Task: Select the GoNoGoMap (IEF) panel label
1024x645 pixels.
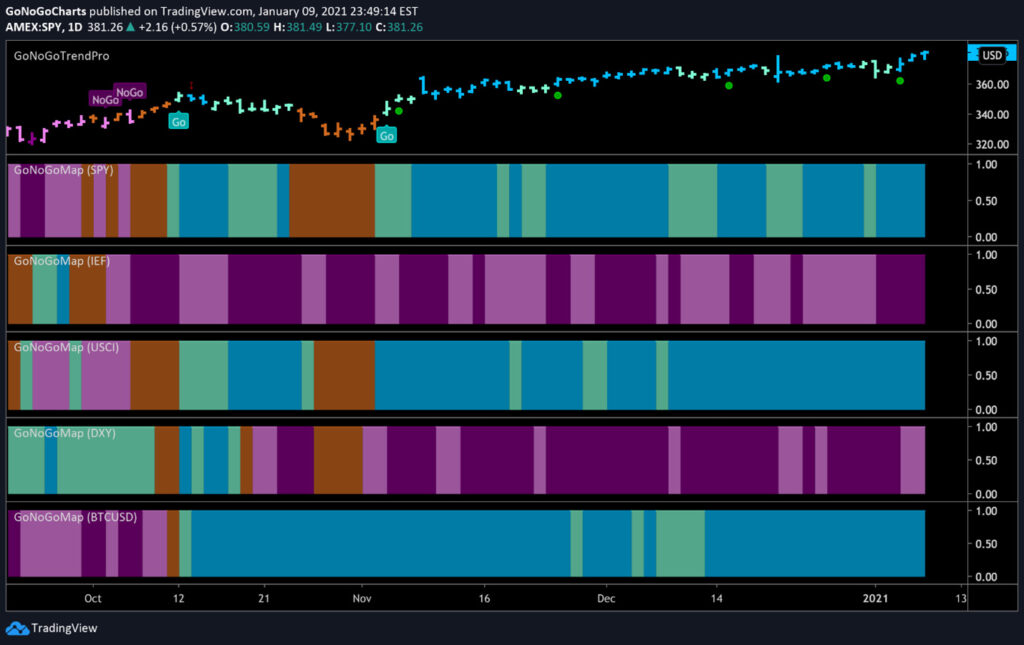Action: coord(61,260)
